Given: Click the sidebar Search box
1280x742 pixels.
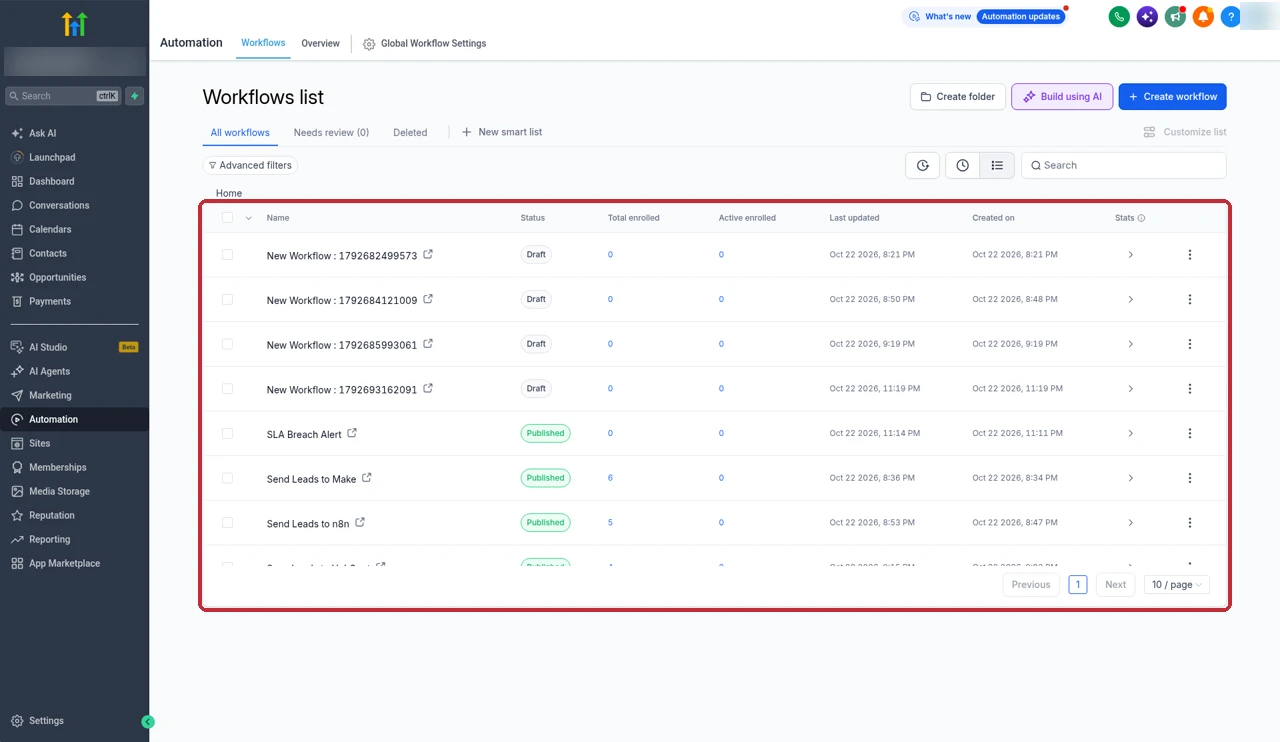Looking at the screenshot, I should [x=64, y=96].
